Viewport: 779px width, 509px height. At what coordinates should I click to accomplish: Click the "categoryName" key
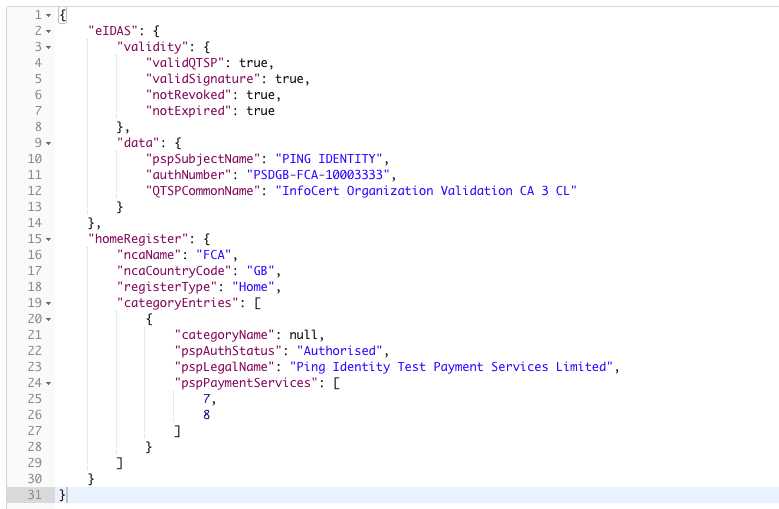(x=224, y=335)
